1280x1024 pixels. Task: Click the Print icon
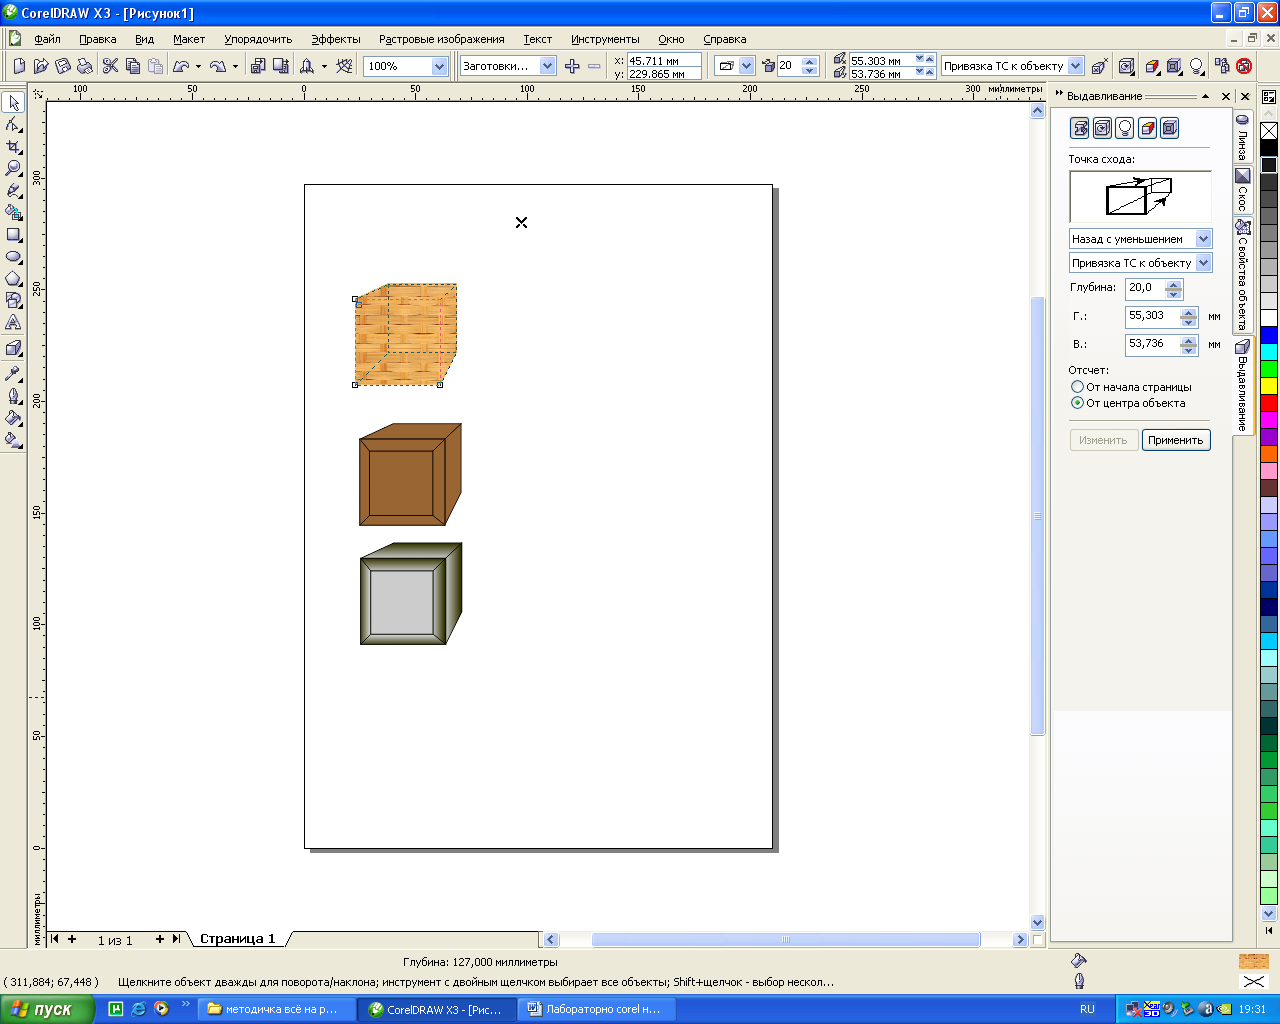click(x=85, y=66)
